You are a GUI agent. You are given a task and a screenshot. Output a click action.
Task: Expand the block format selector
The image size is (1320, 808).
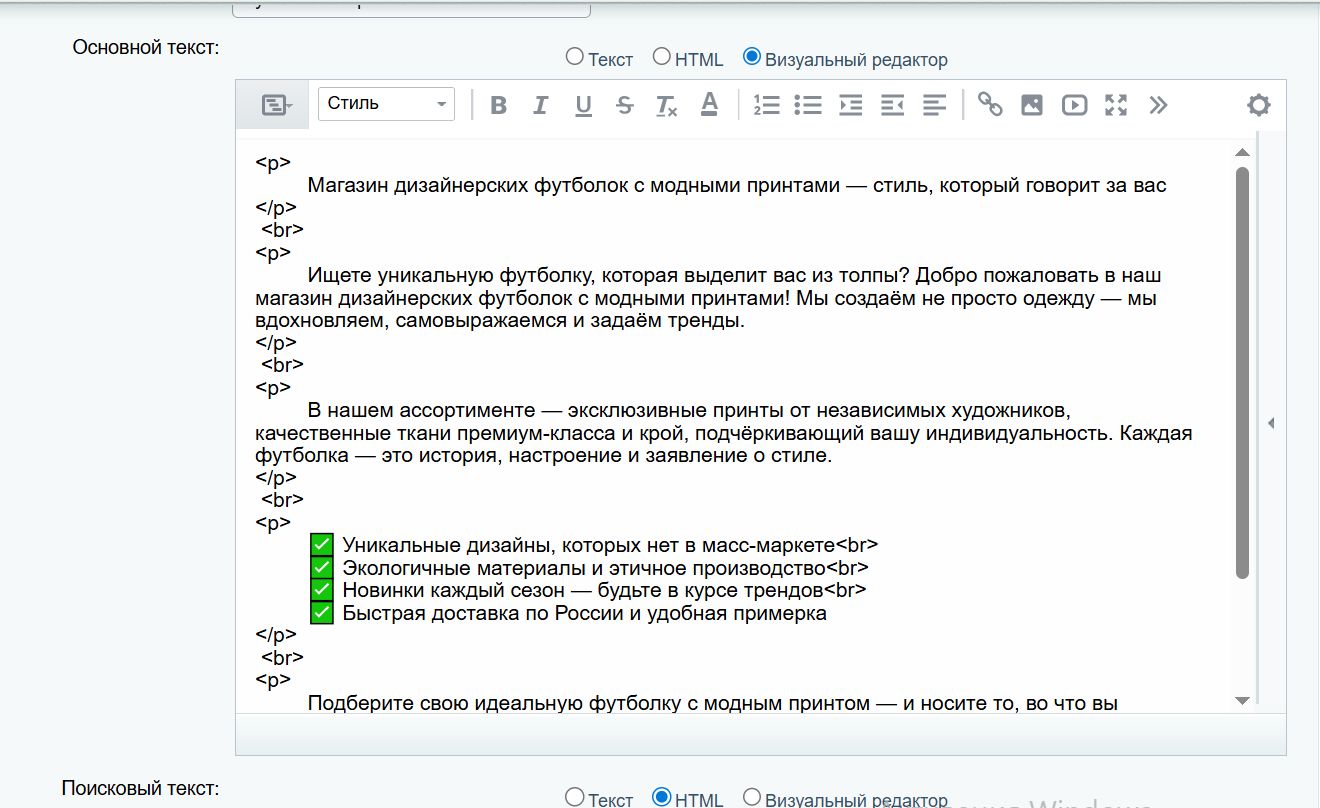pyautogui.click(x=272, y=104)
